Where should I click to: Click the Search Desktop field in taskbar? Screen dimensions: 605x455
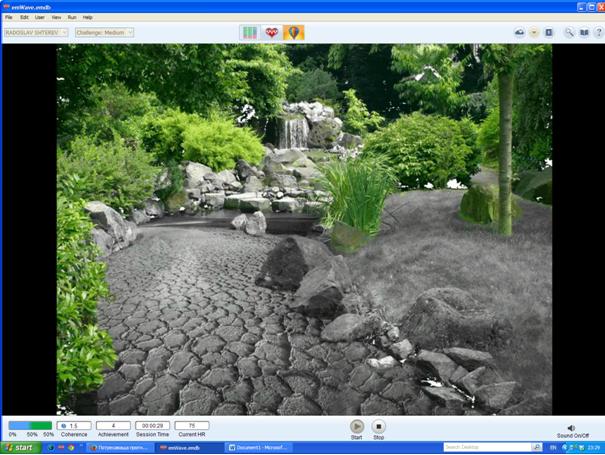(x=472, y=447)
